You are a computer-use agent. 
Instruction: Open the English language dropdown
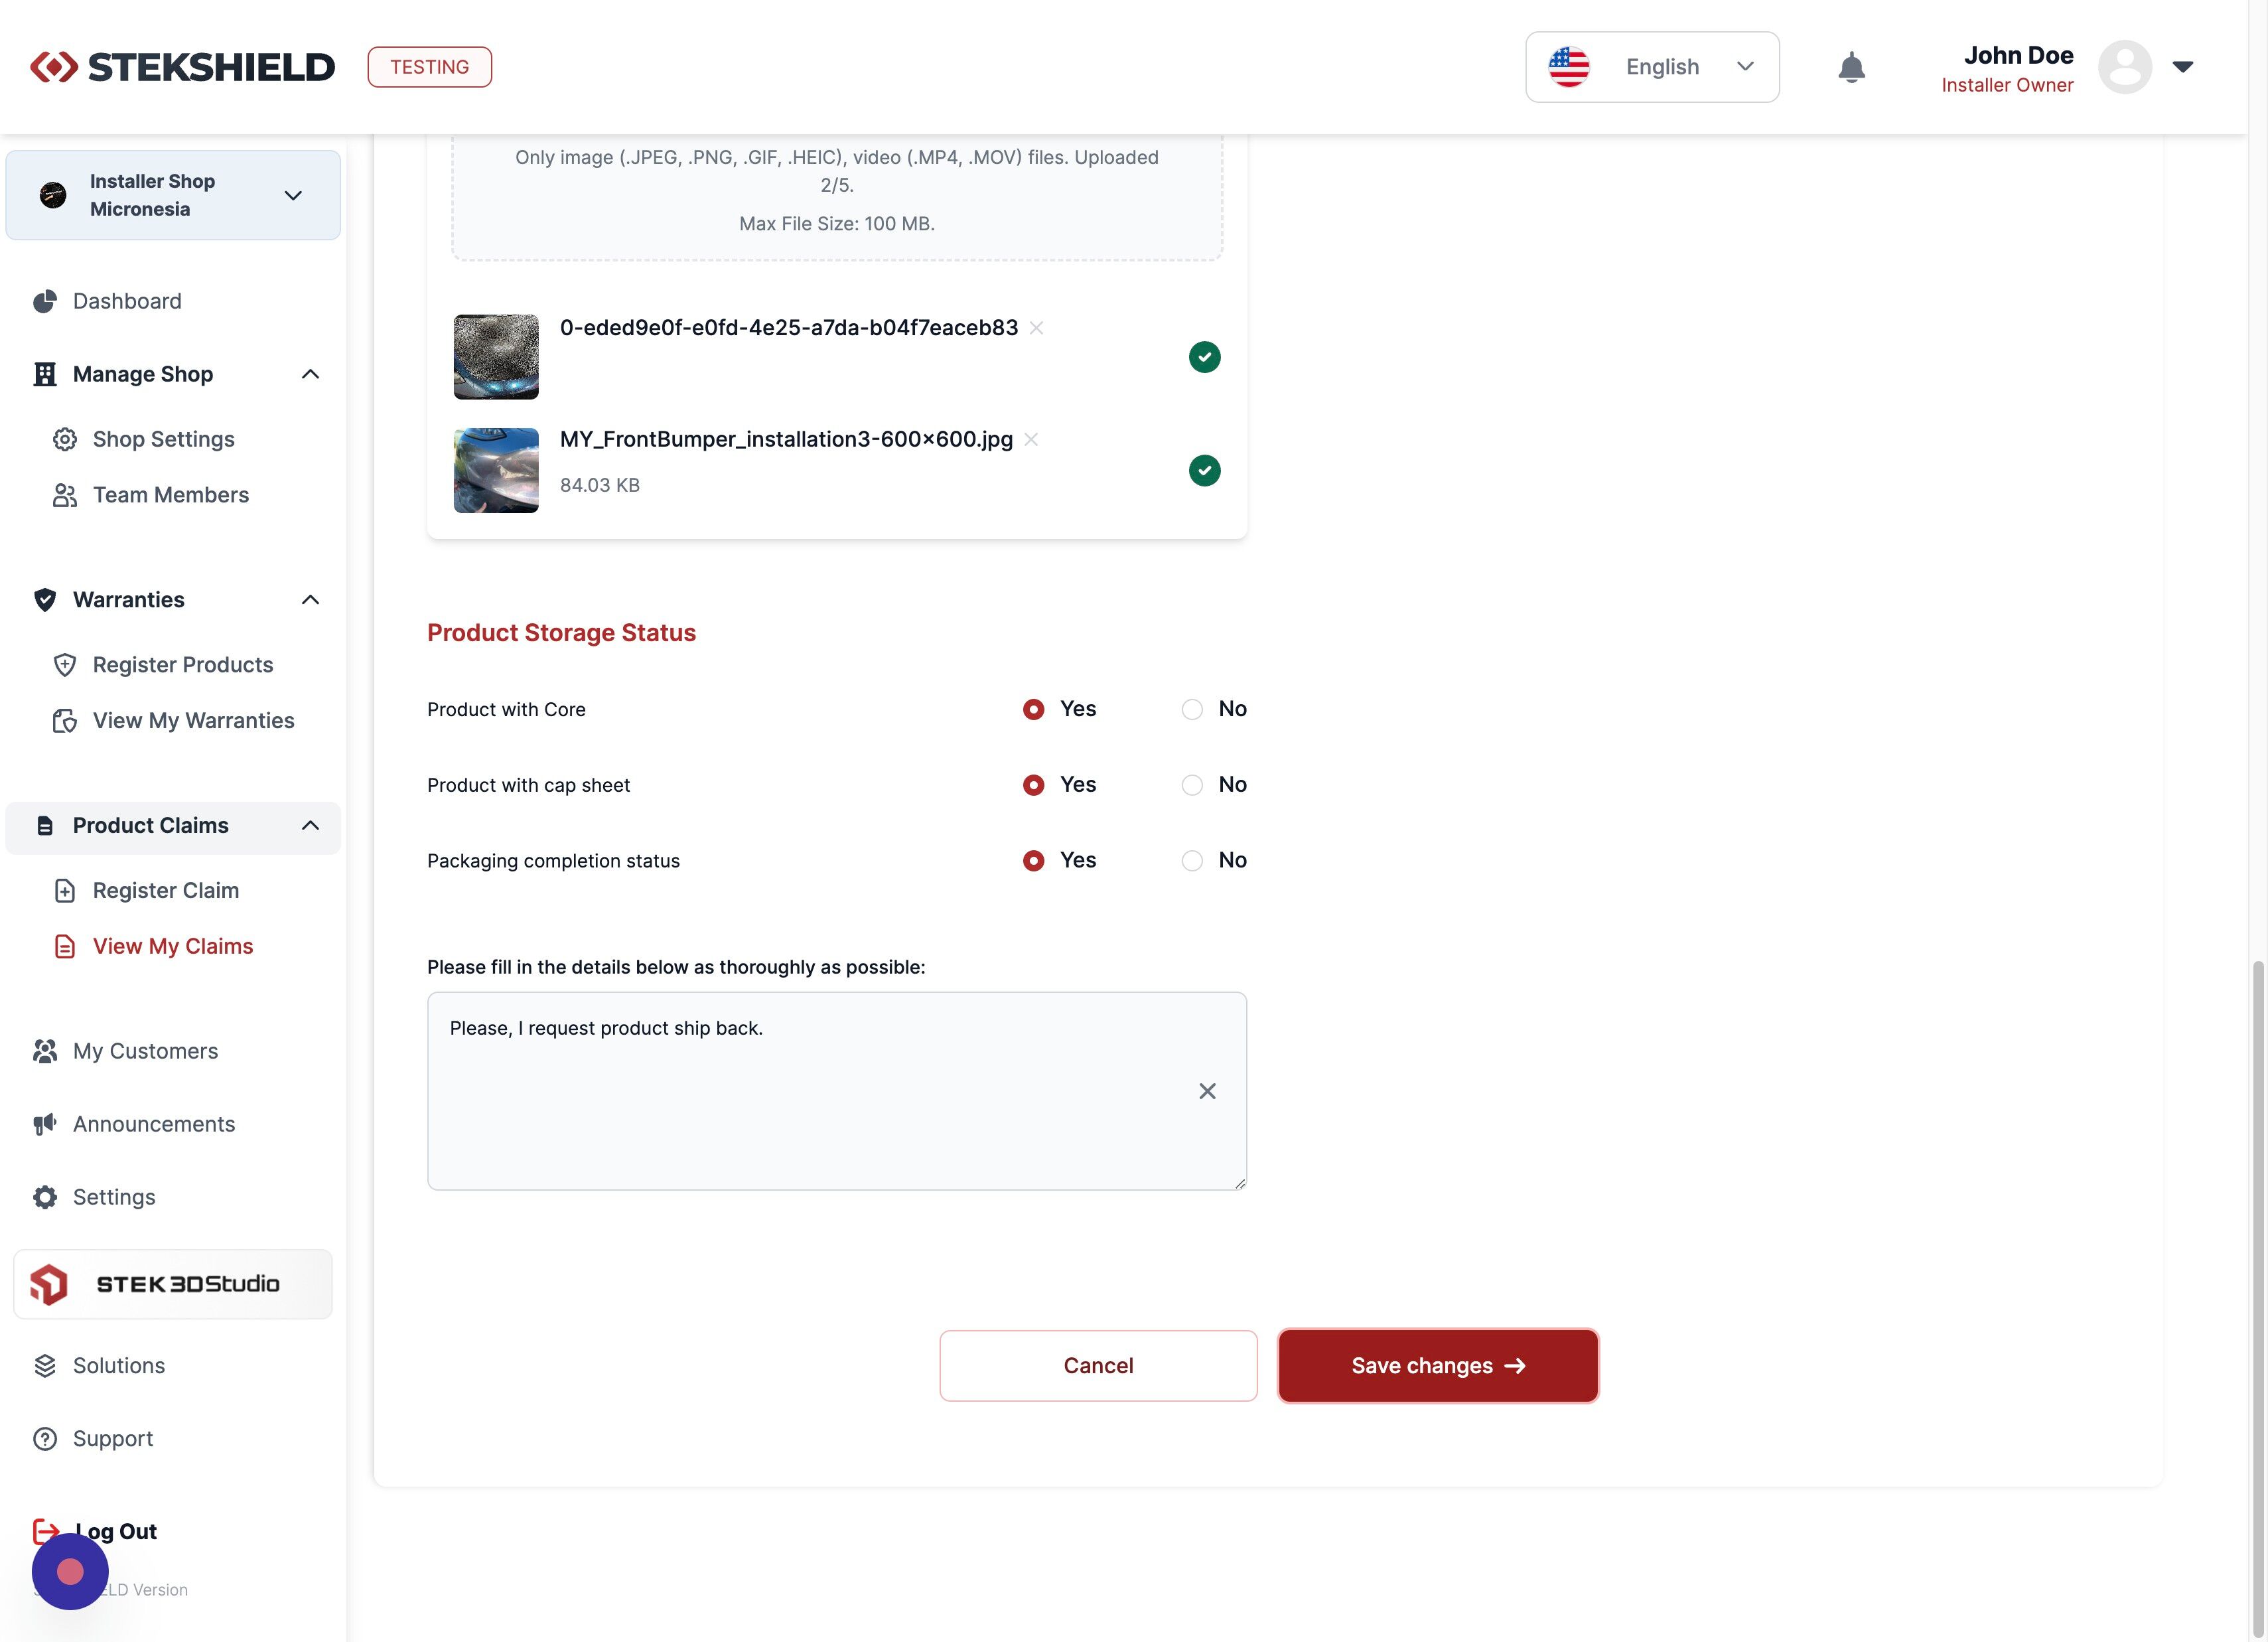pyautogui.click(x=1652, y=67)
